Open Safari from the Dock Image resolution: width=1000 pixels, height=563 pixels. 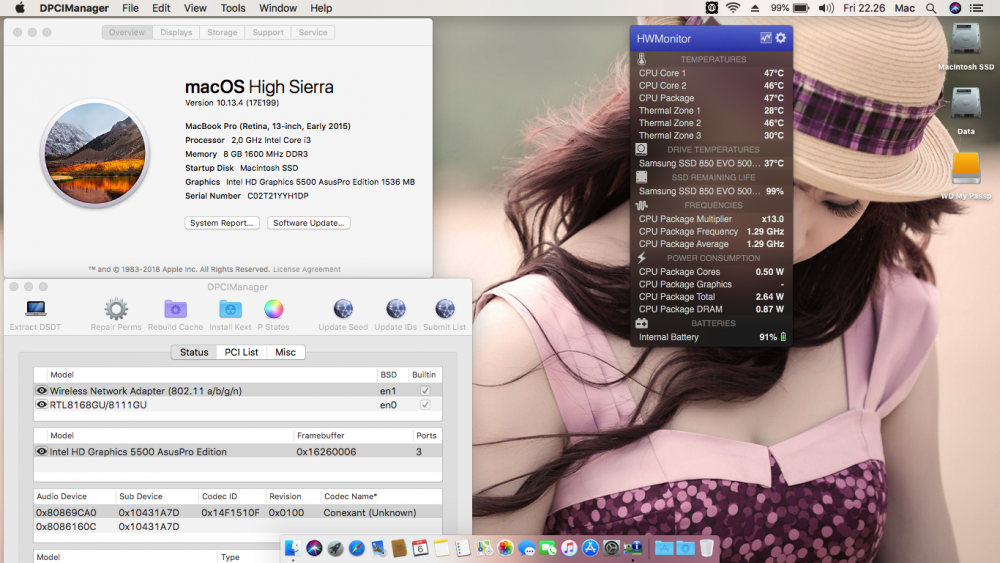(357, 548)
